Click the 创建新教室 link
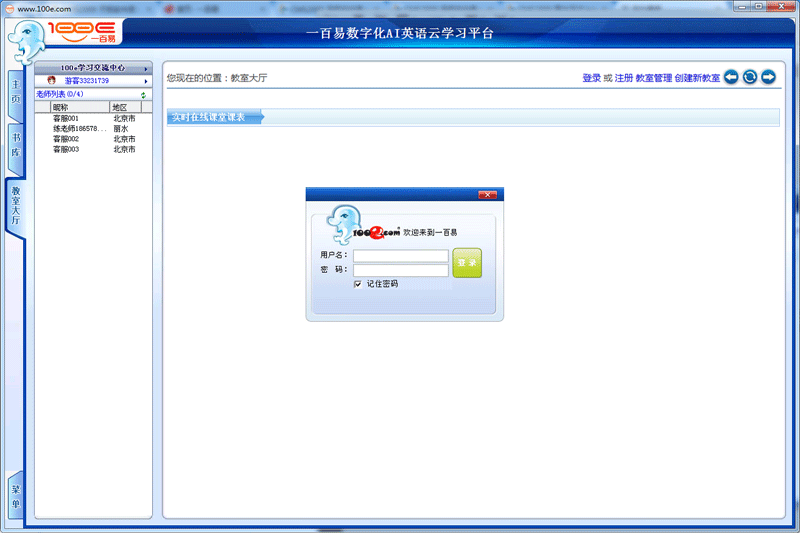The height and width of the screenshot is (533, 800). 697,78
